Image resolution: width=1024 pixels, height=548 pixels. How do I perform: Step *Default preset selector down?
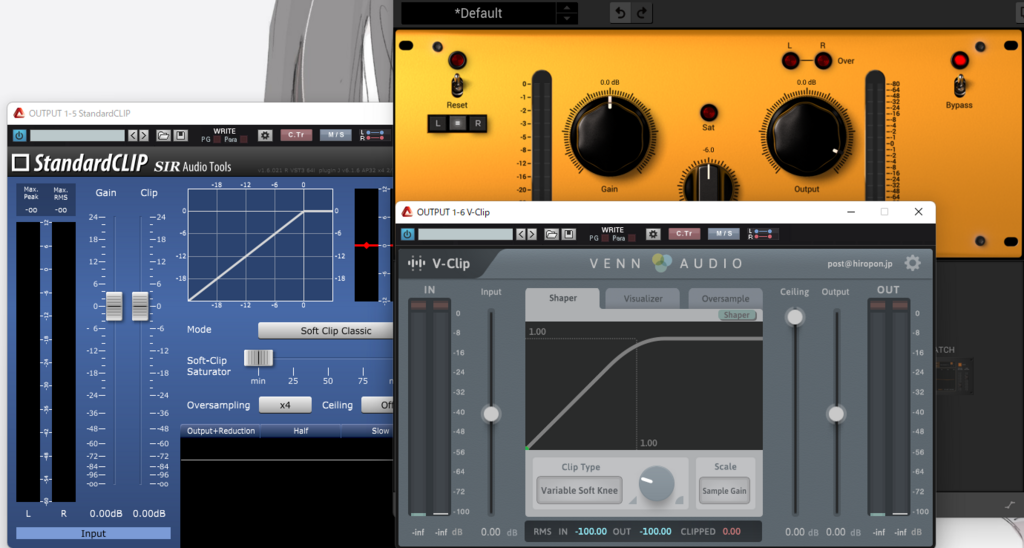point(566,18)
